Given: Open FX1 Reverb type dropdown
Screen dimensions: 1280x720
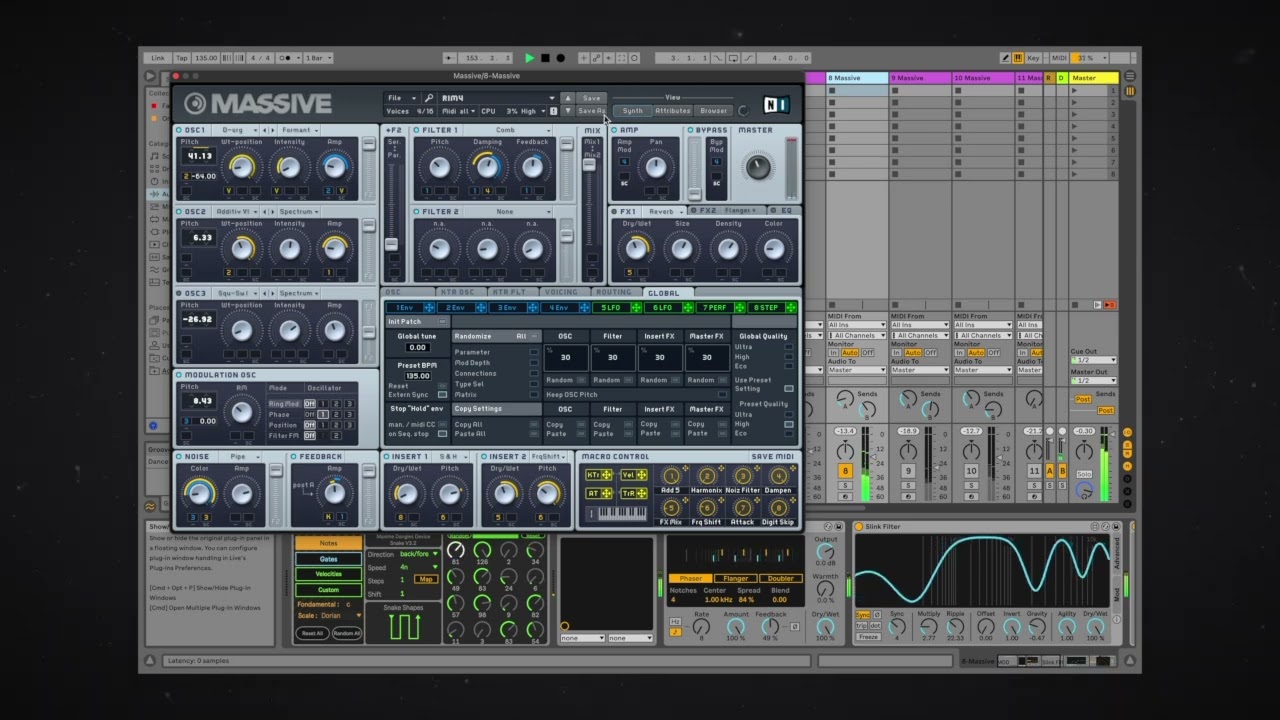Looking at the screenshot, I should click(664, 212).
